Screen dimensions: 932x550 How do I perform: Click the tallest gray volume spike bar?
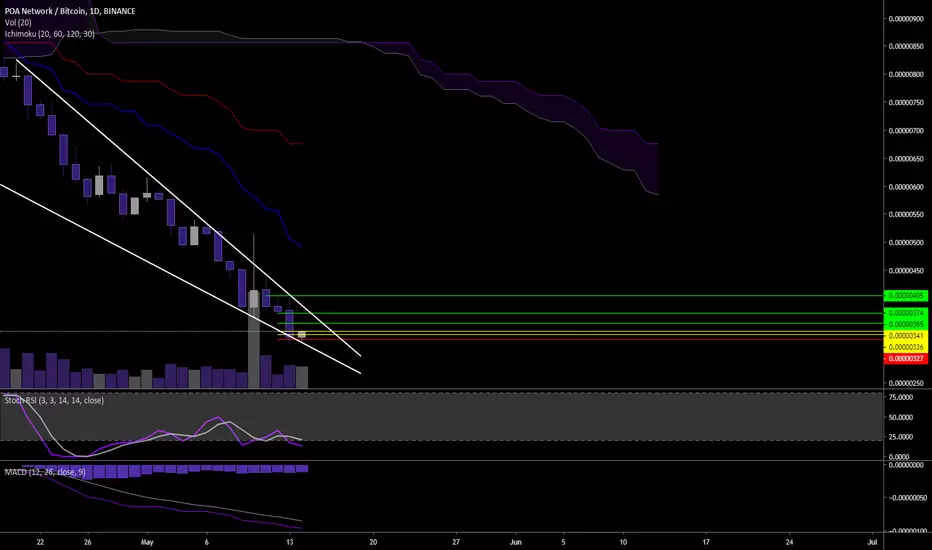point(254,339)
